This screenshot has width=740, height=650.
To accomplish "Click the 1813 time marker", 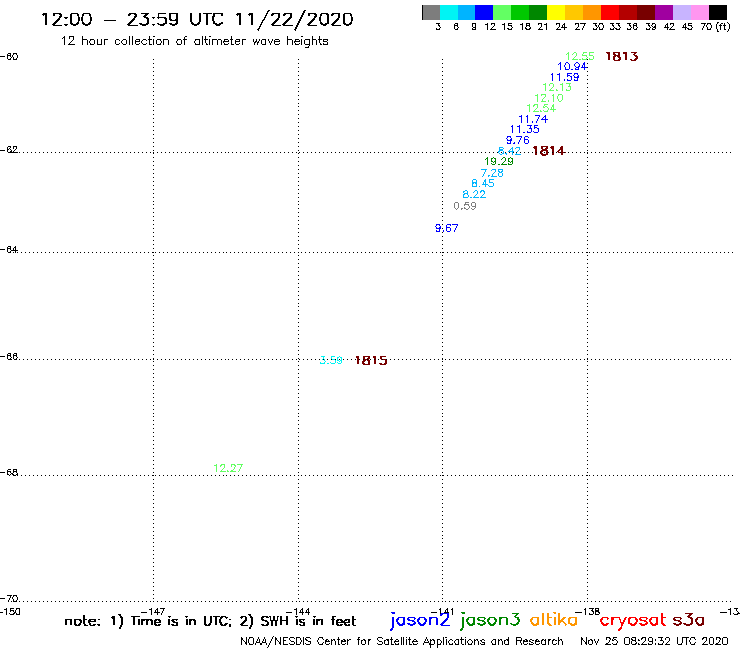I will point(622,57).
